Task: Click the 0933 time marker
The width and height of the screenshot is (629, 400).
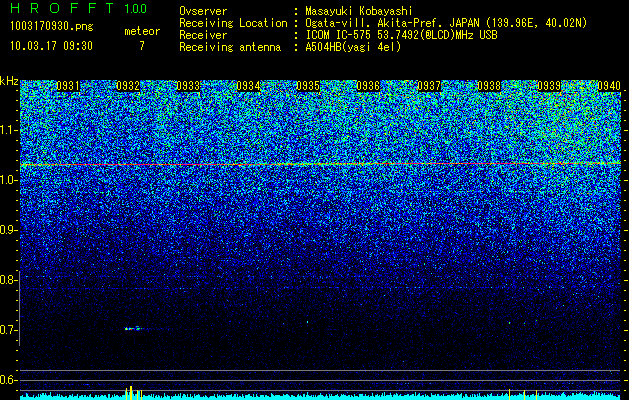Action: pos(188,86)
